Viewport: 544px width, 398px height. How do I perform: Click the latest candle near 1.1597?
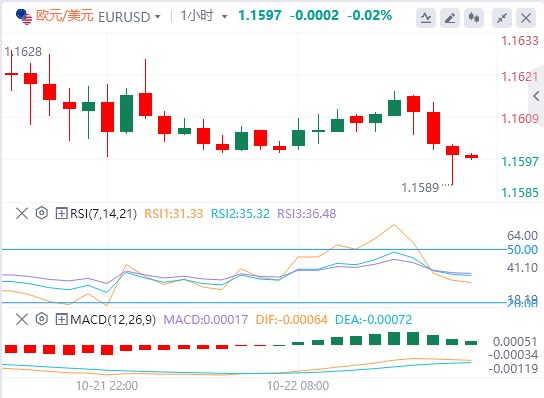471,156
